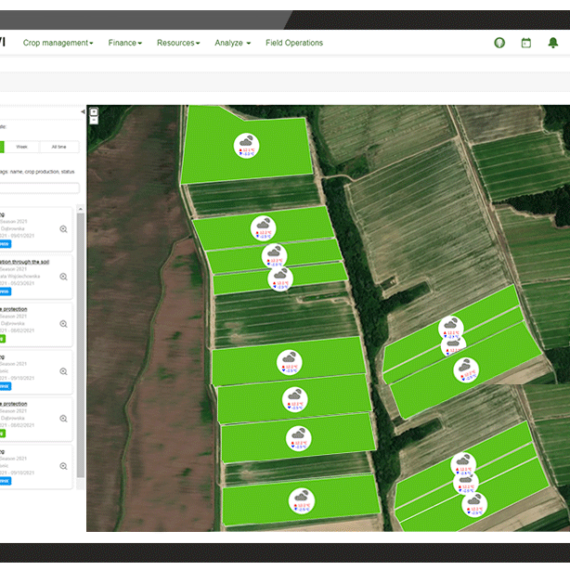Zoom out the map with minus button
The height and width of the screenshot is (570, 570).
[94, 120]
